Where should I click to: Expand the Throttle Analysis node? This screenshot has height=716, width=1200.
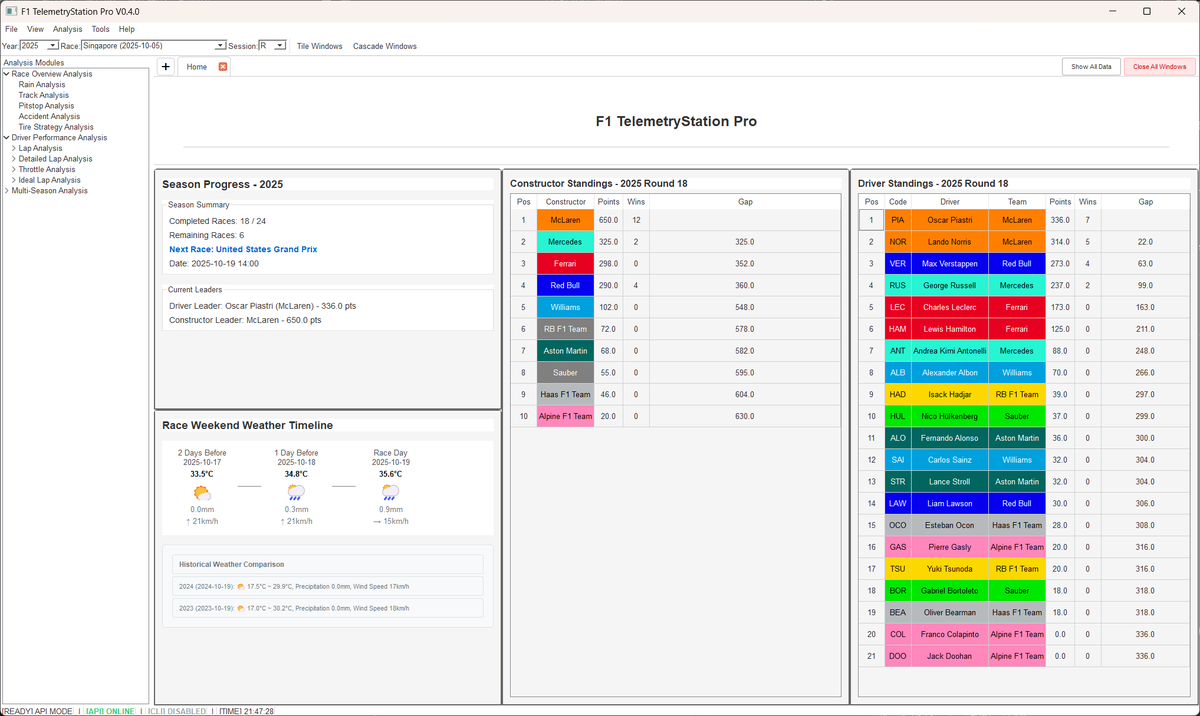pos(14,170)
